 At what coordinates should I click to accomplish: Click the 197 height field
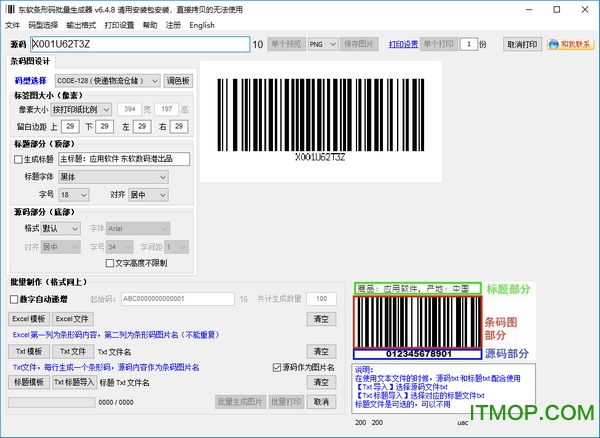166,110
